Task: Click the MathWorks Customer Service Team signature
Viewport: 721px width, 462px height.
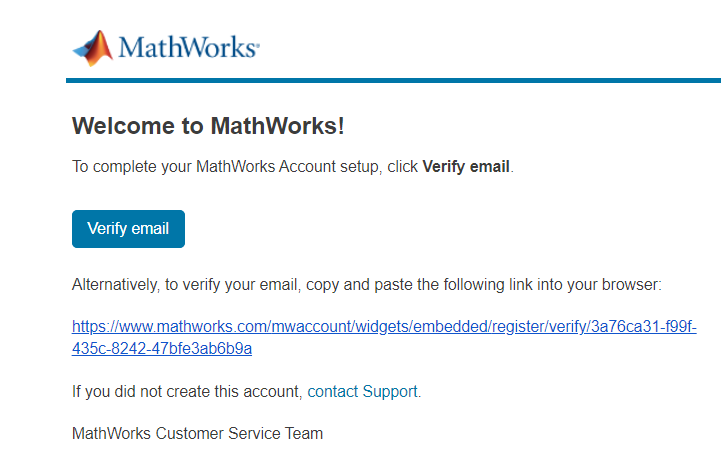Action: point(198,433)
